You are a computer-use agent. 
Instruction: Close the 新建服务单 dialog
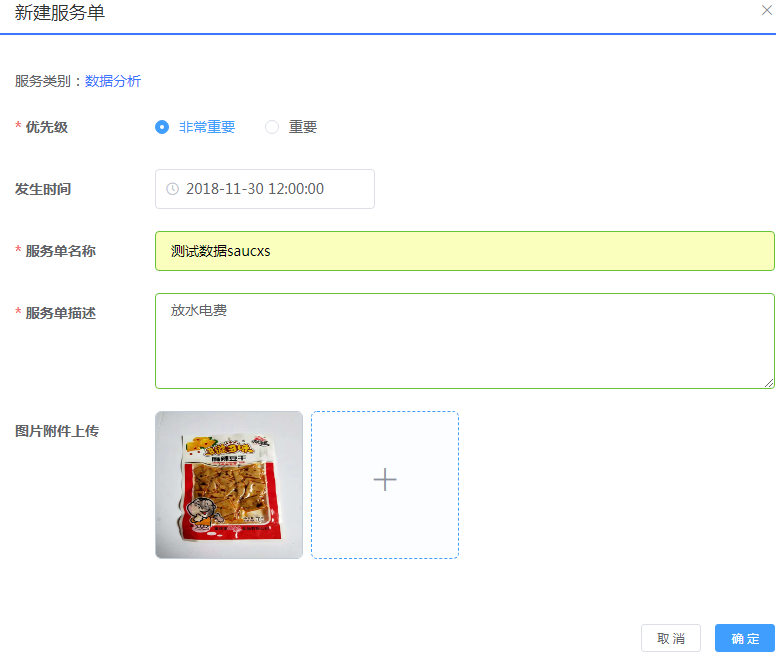click(x=767, y=10)
